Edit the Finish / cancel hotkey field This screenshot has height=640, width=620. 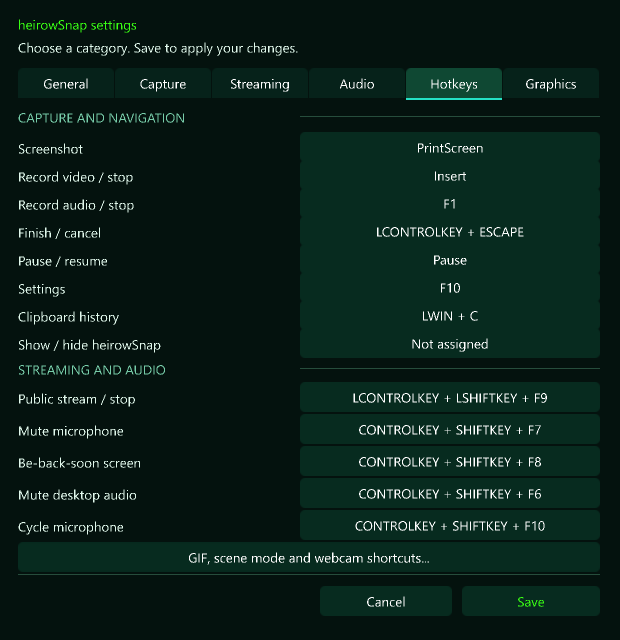pos(450,232)
